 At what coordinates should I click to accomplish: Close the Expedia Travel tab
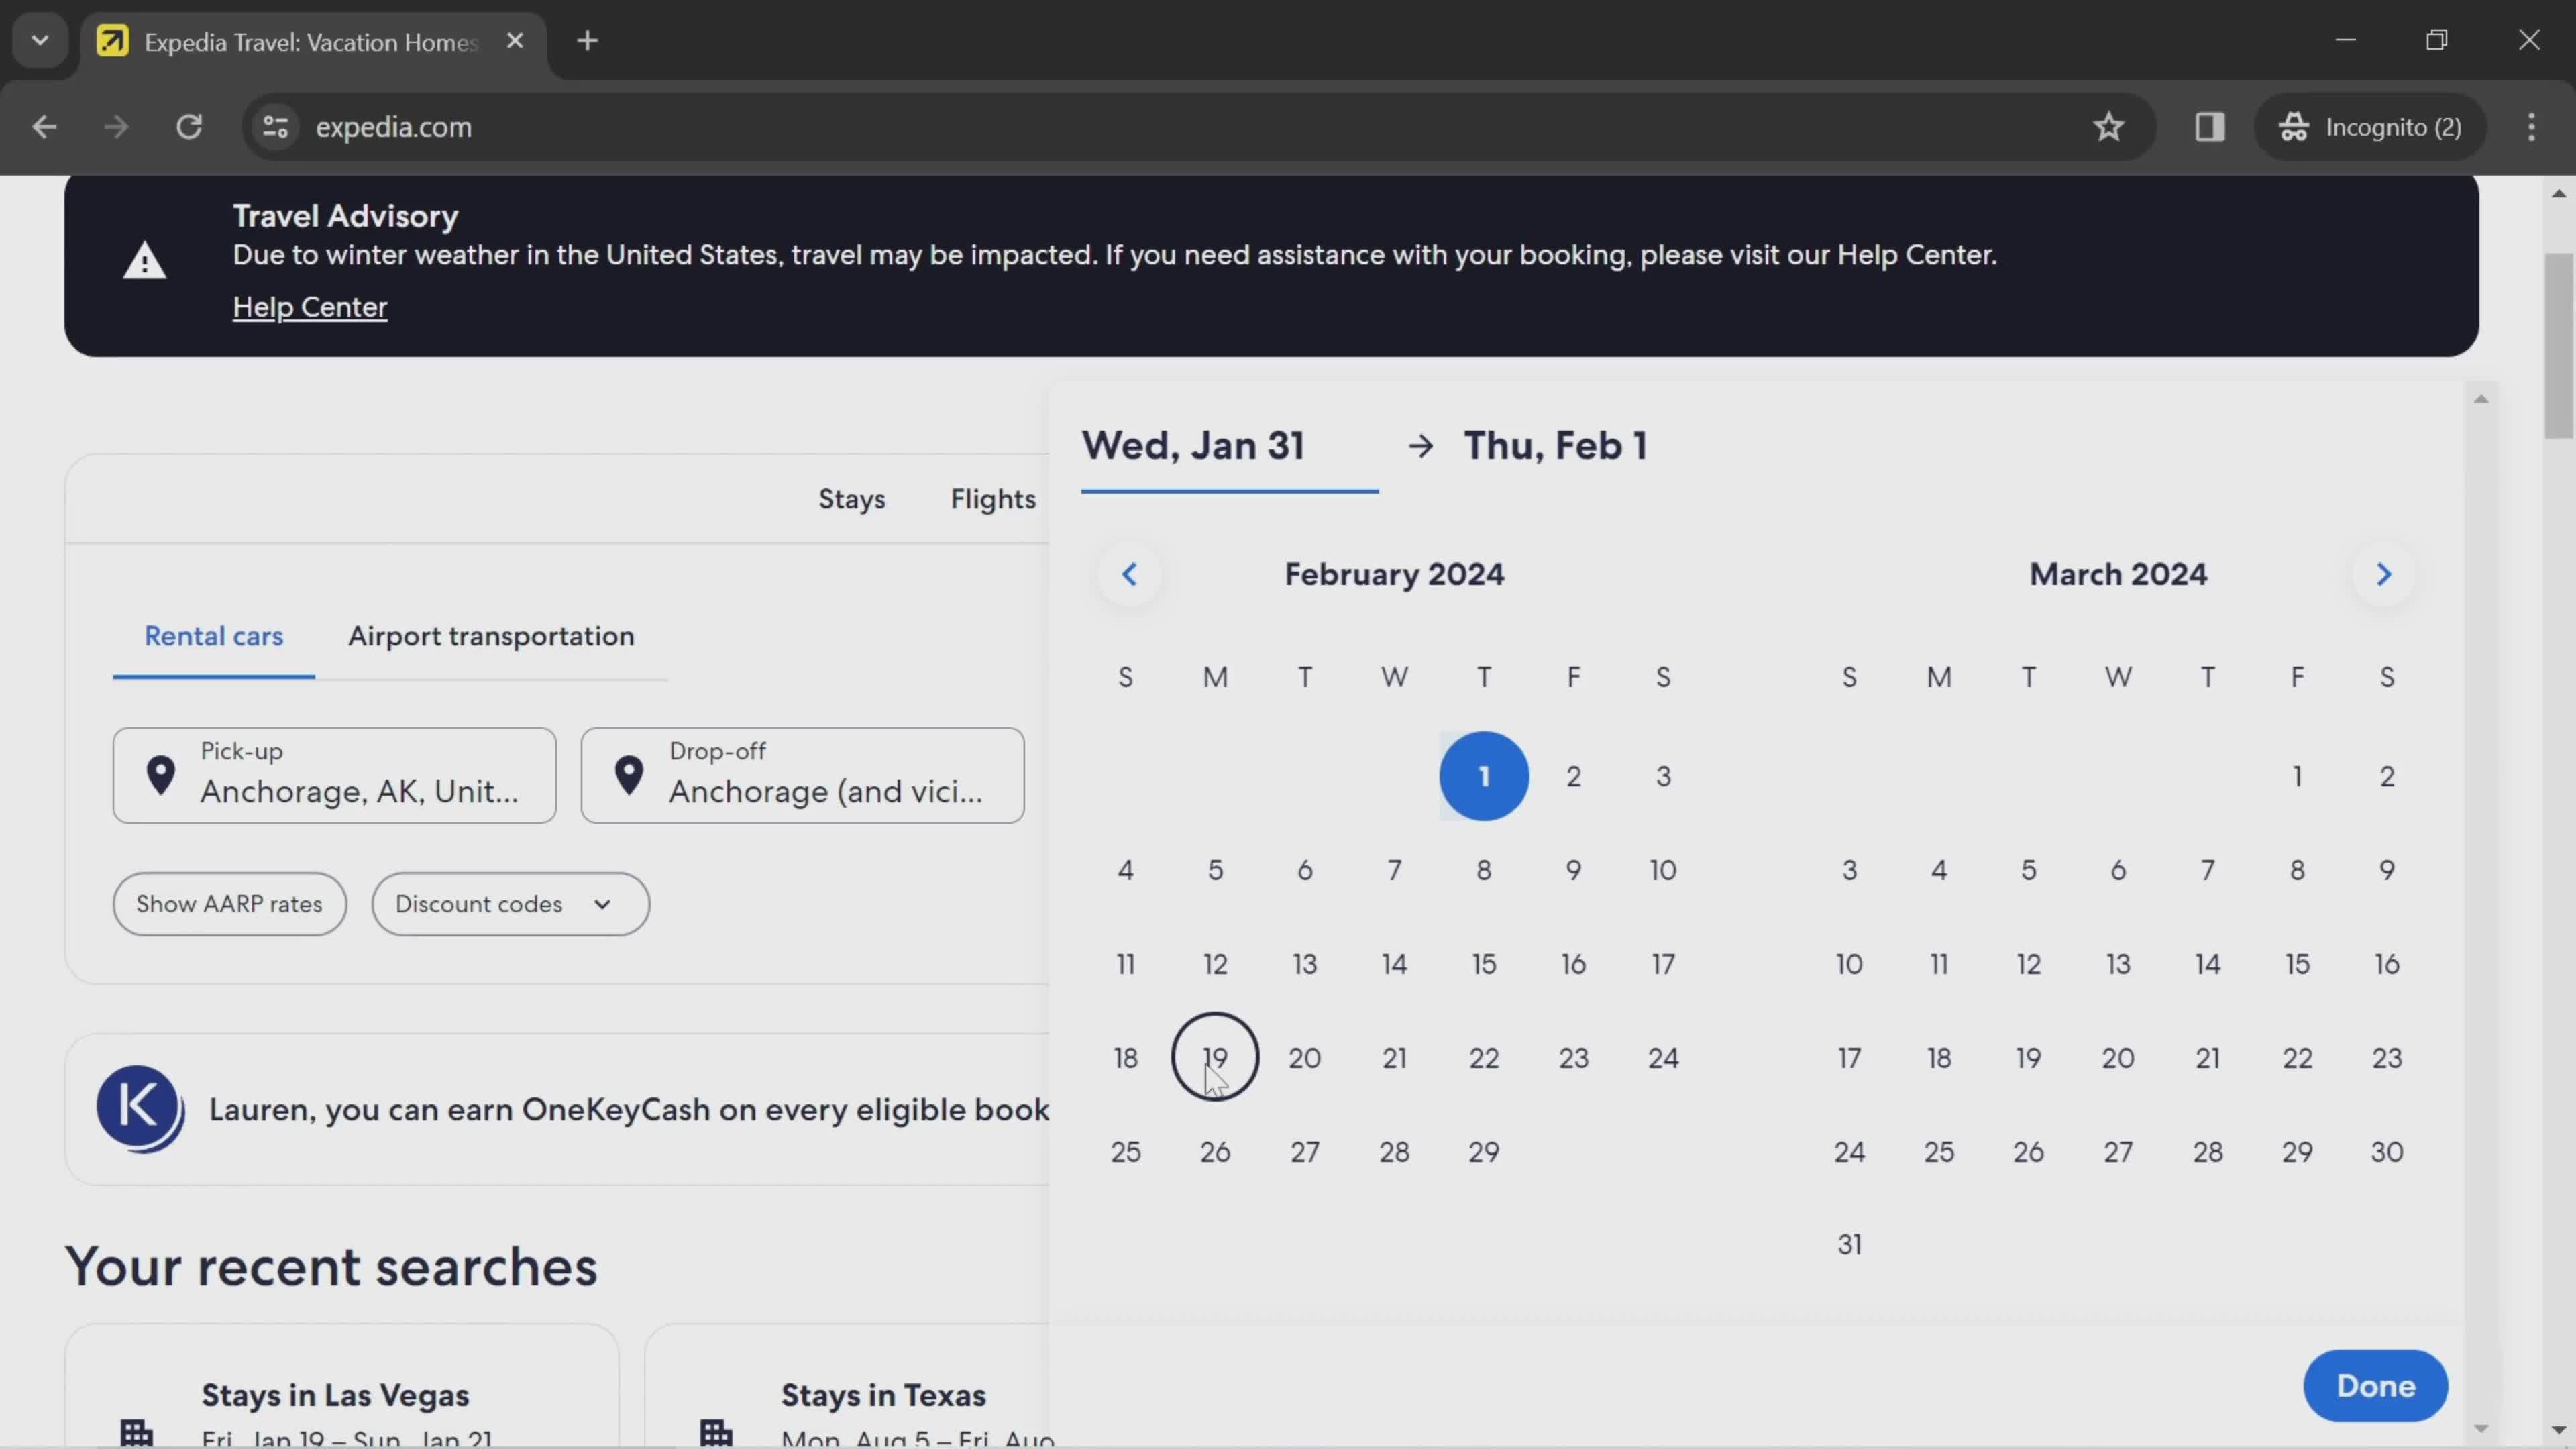click(515, 41)
